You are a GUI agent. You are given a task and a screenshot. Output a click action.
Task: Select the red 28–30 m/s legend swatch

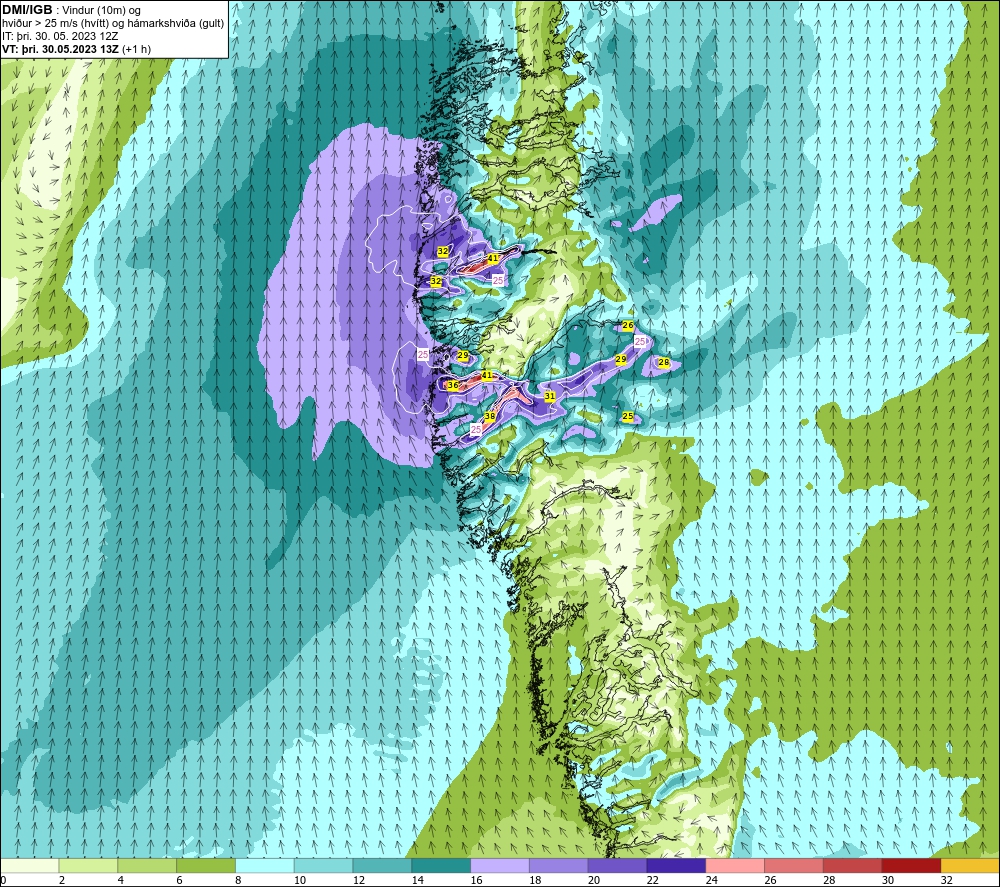point(853,865)
